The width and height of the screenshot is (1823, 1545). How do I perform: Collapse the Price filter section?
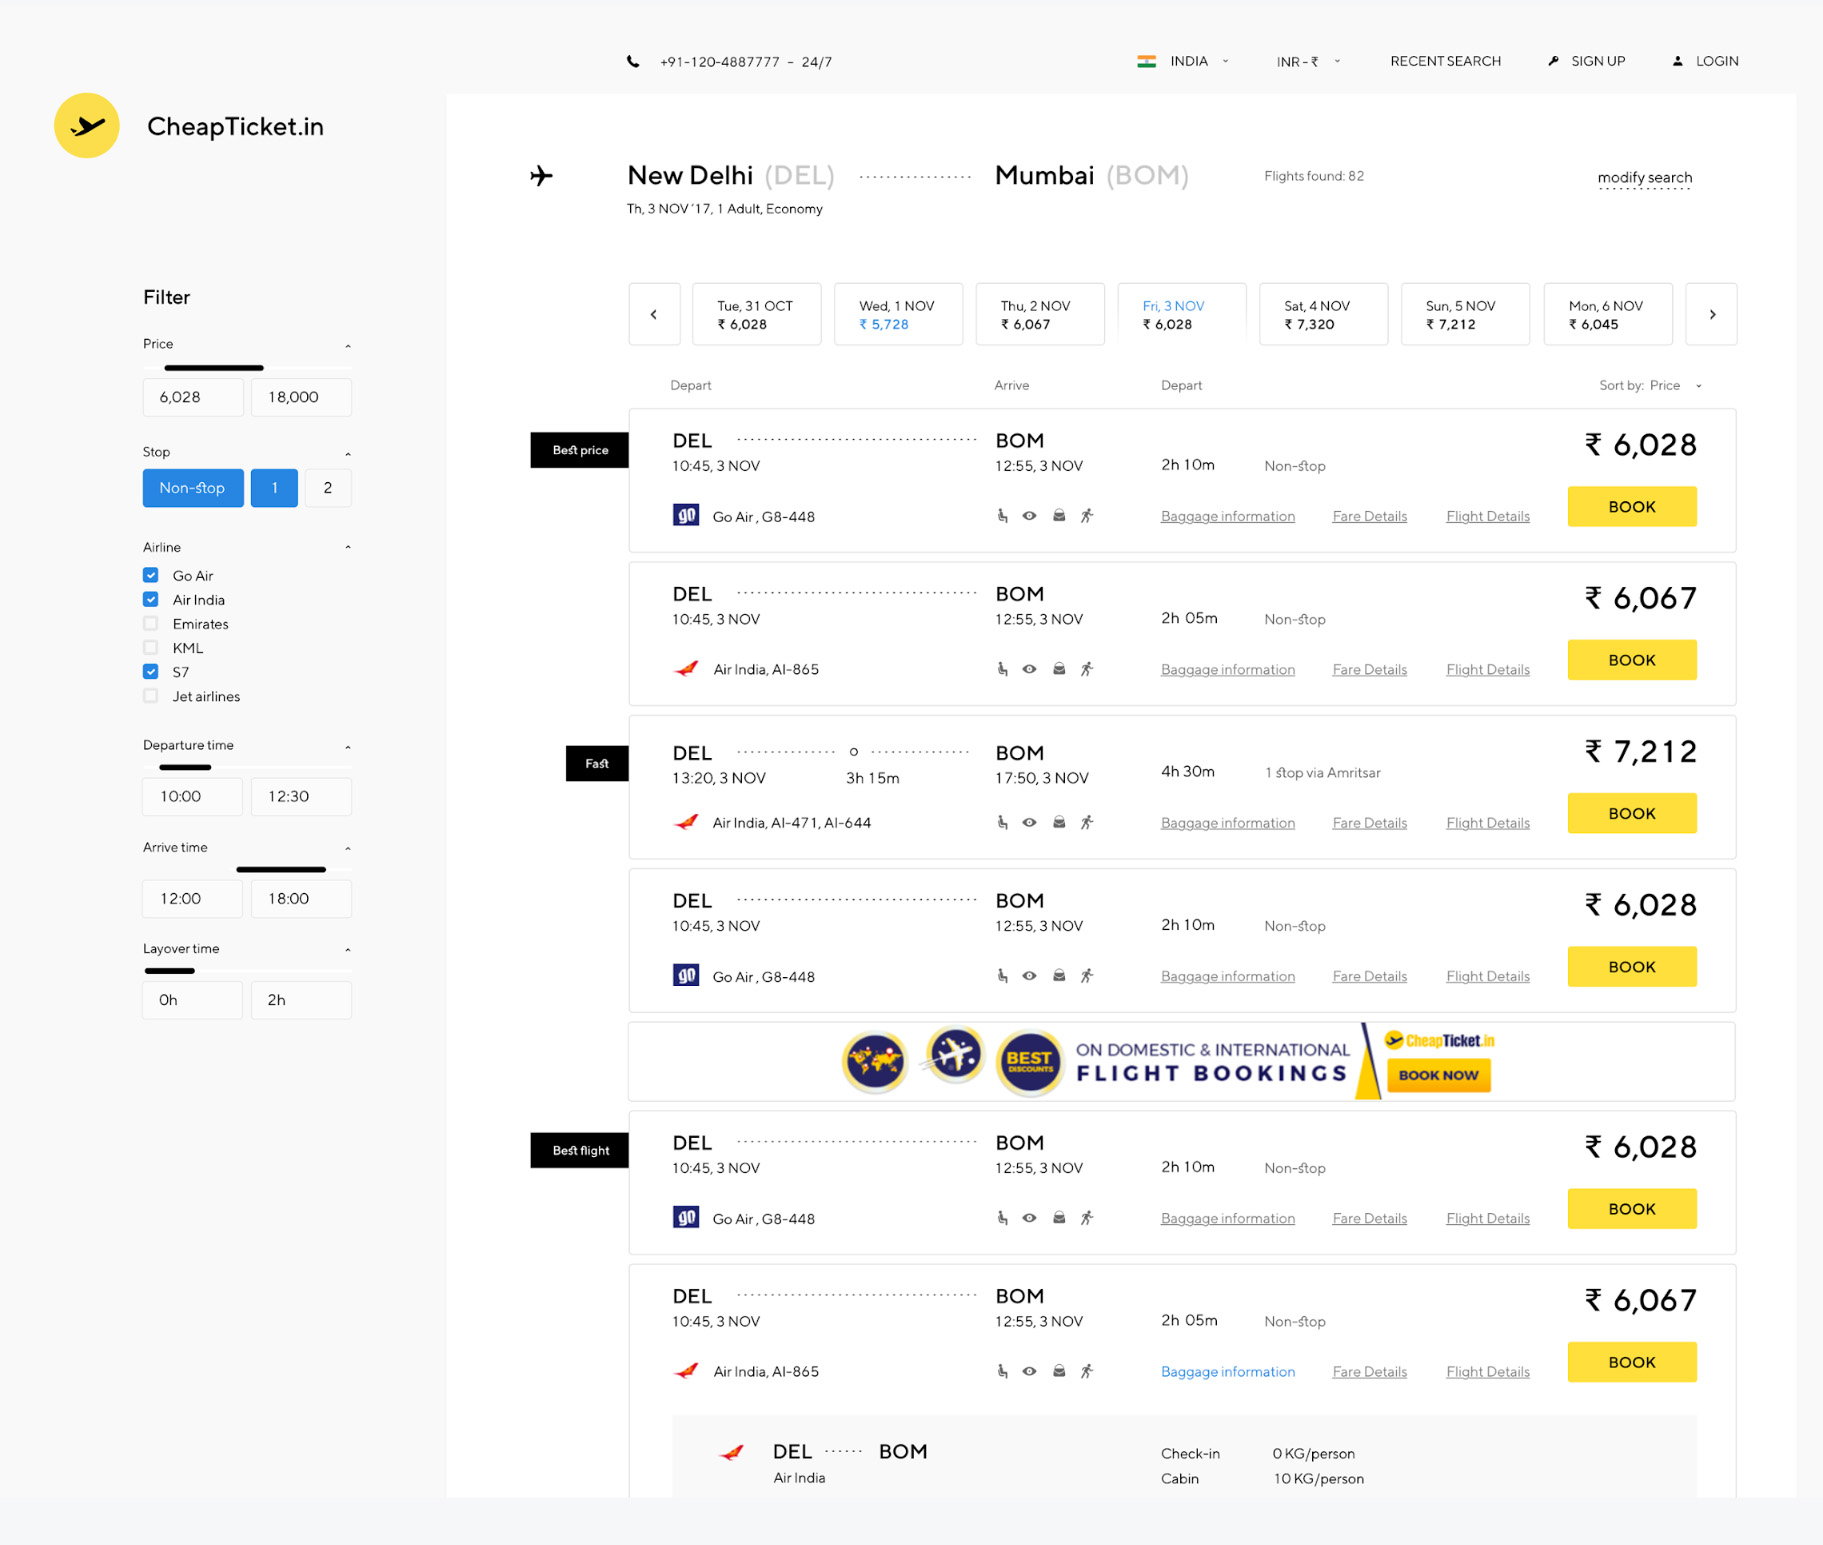pyautogui.click(x=348, y=345)
